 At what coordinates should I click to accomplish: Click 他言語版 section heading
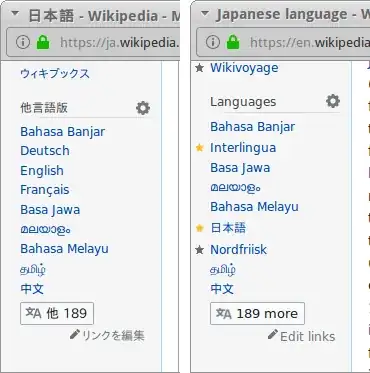[44, 108]
